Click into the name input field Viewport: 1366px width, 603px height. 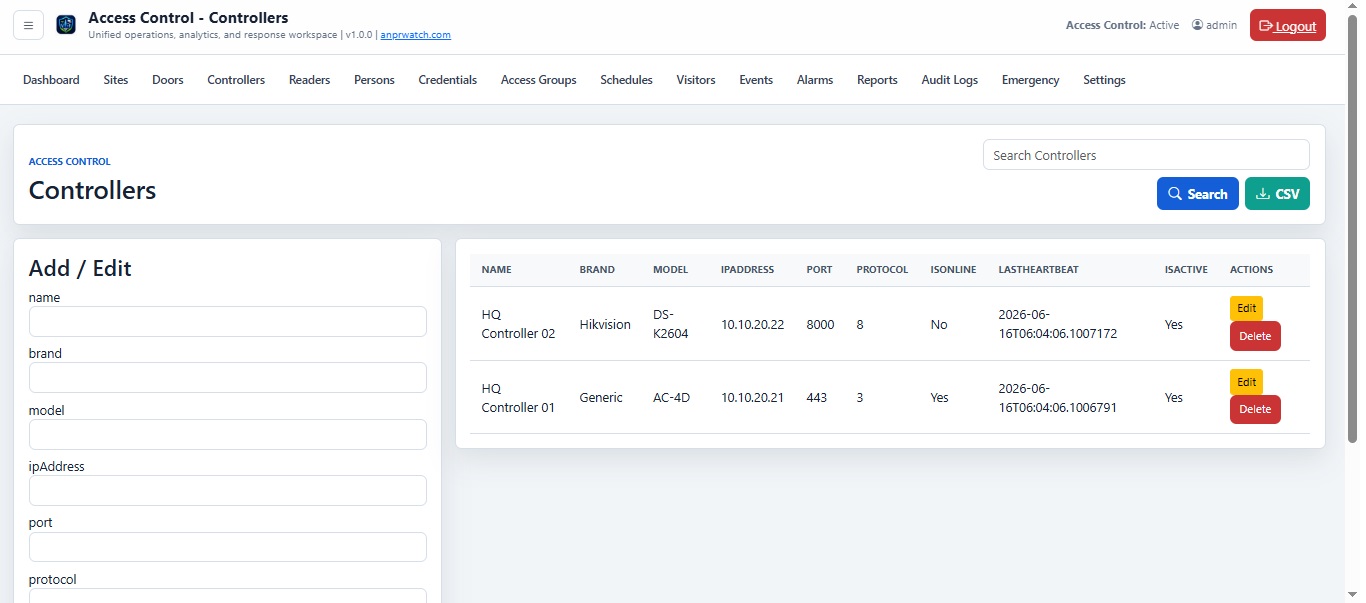228,321
